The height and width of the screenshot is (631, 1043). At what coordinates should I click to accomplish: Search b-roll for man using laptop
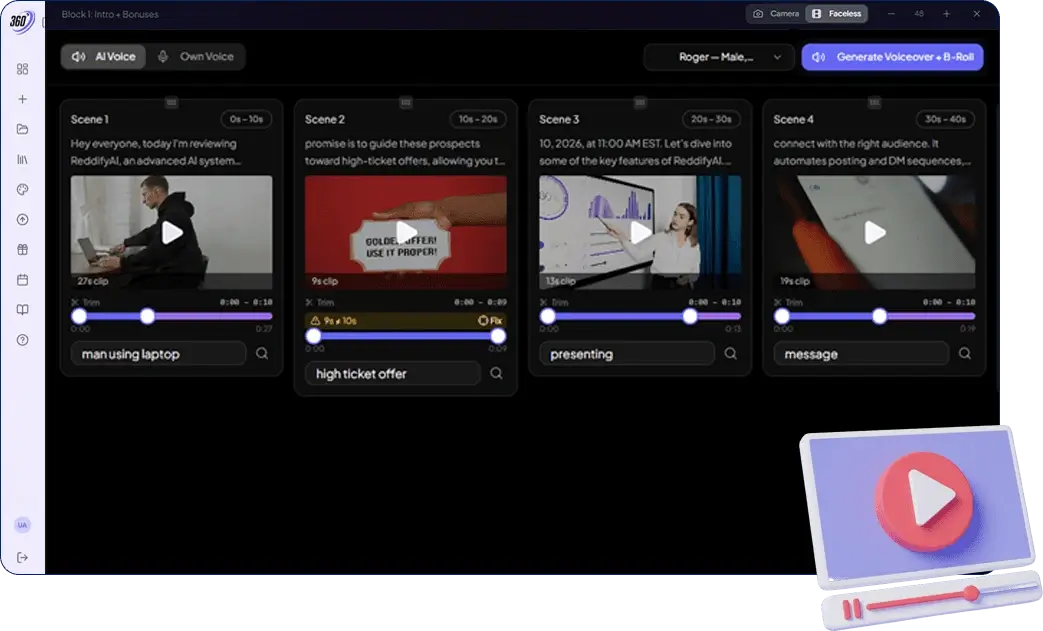(262, 354)
